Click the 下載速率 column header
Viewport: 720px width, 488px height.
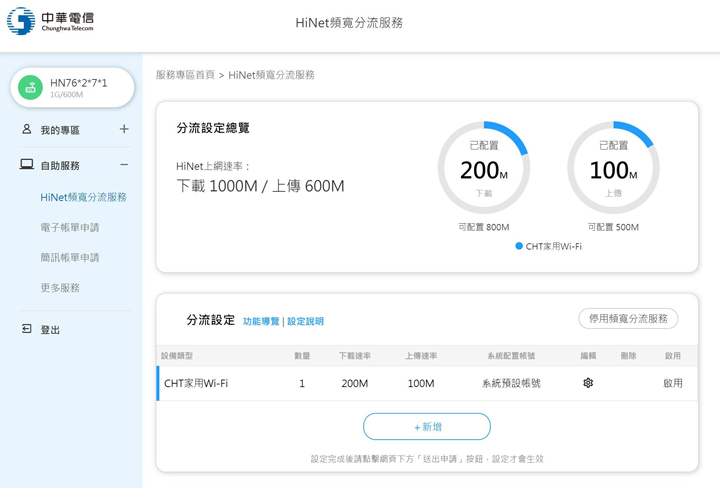[x=354, y=356]
